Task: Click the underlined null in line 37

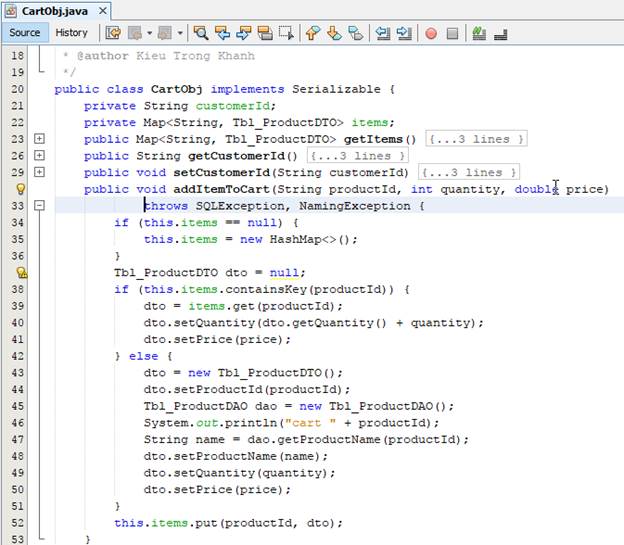Action: pyautogui.click(x=284, y=272)
